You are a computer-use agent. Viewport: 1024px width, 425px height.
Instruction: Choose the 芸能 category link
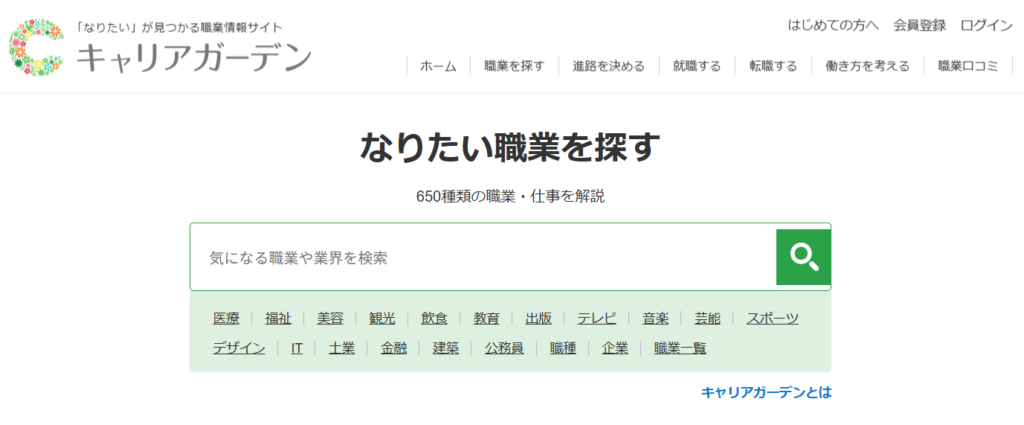pyautogui.click(x=707, y=319)
